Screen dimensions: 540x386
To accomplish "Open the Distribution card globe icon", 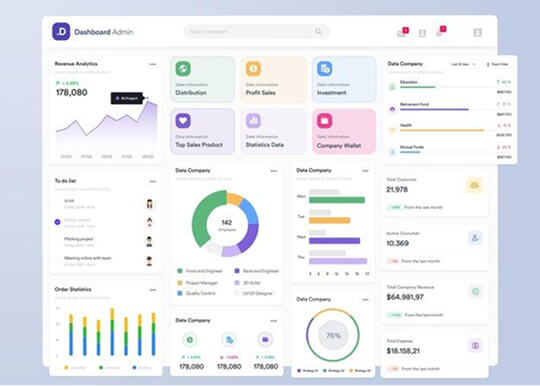I will pos(183,69).
